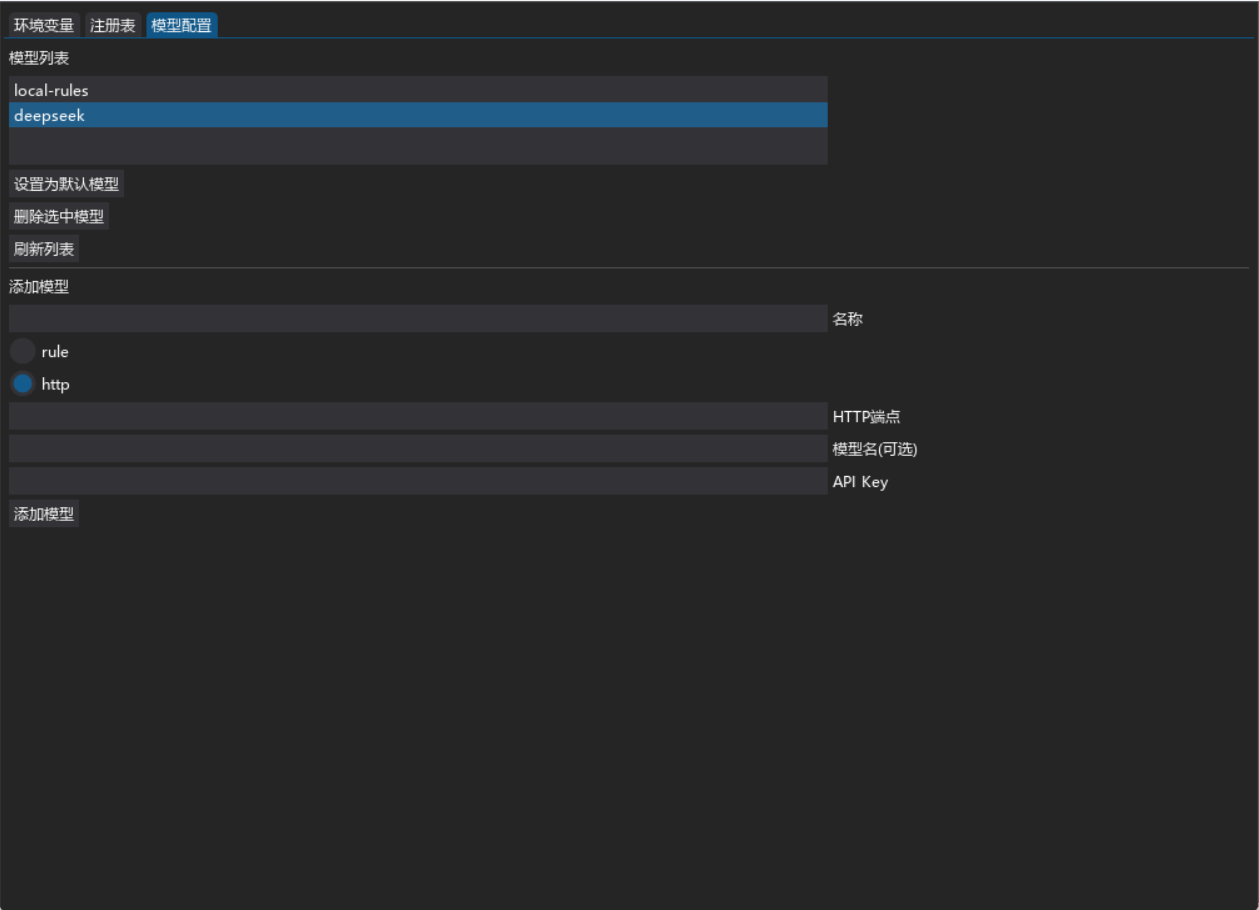
Task: Choose the http radio button
Action: 22,384
